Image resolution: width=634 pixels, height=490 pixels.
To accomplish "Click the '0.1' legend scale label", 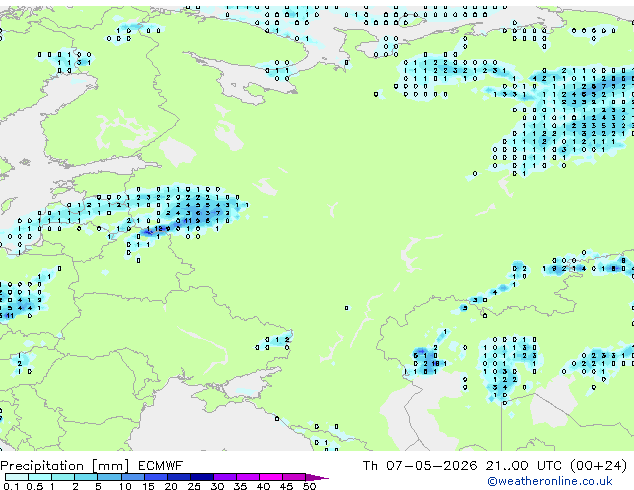I will tap(11, 486).
